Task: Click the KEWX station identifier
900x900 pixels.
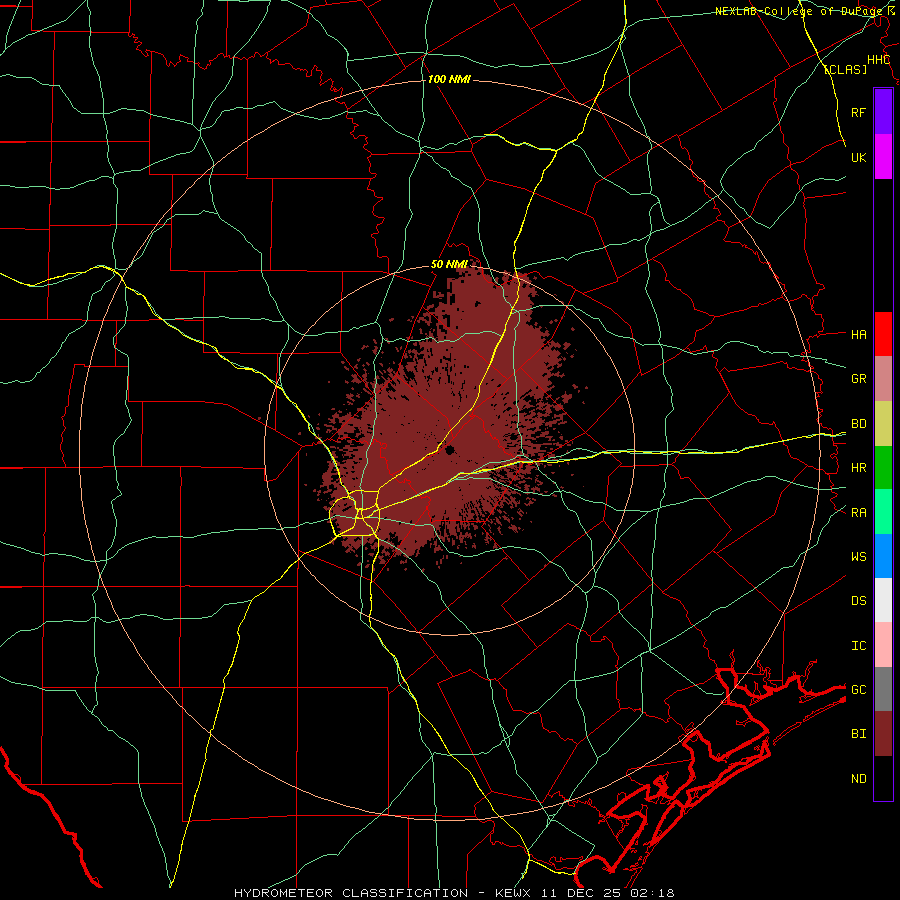Action: click(x=513, y=893)
